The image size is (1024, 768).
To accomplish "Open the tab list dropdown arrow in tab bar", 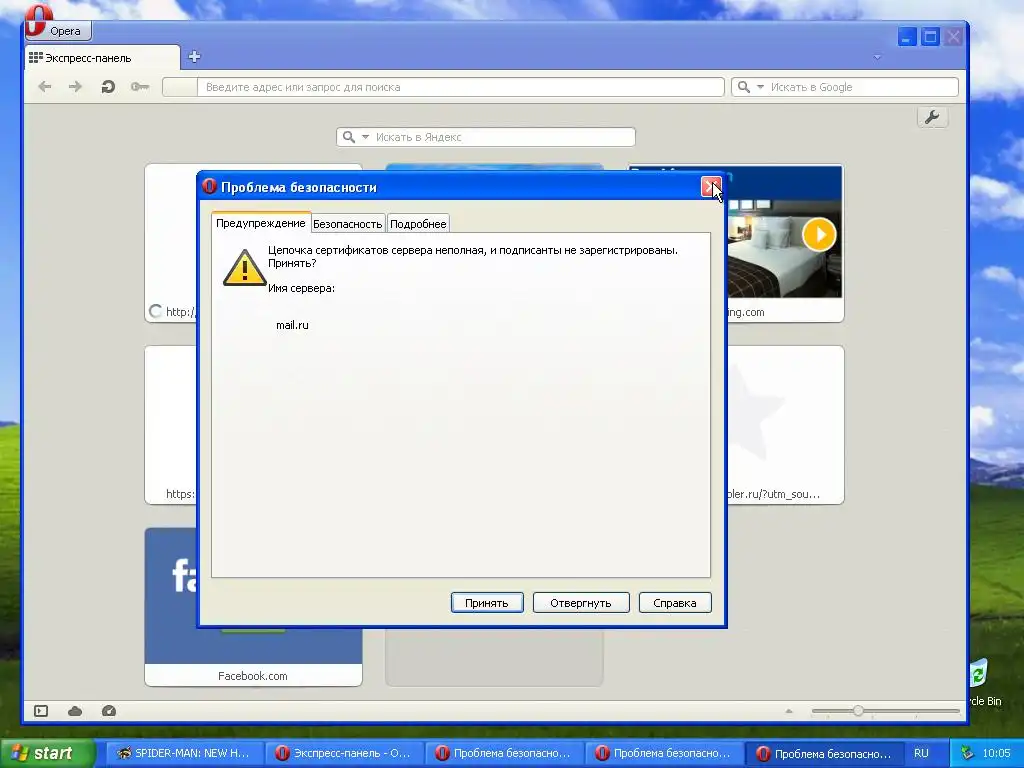I will click(x=877, y=57).
